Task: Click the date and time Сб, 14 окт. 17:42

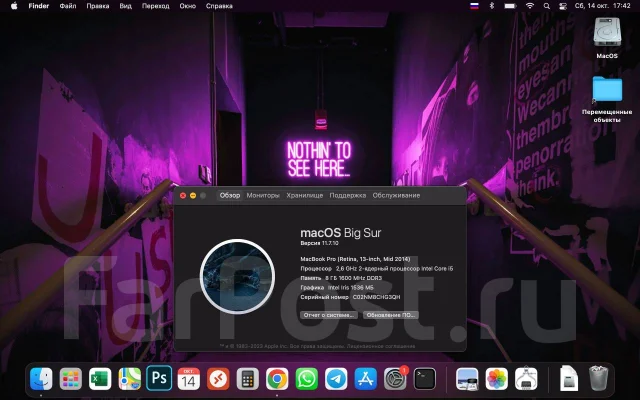Action: (602, 6)
